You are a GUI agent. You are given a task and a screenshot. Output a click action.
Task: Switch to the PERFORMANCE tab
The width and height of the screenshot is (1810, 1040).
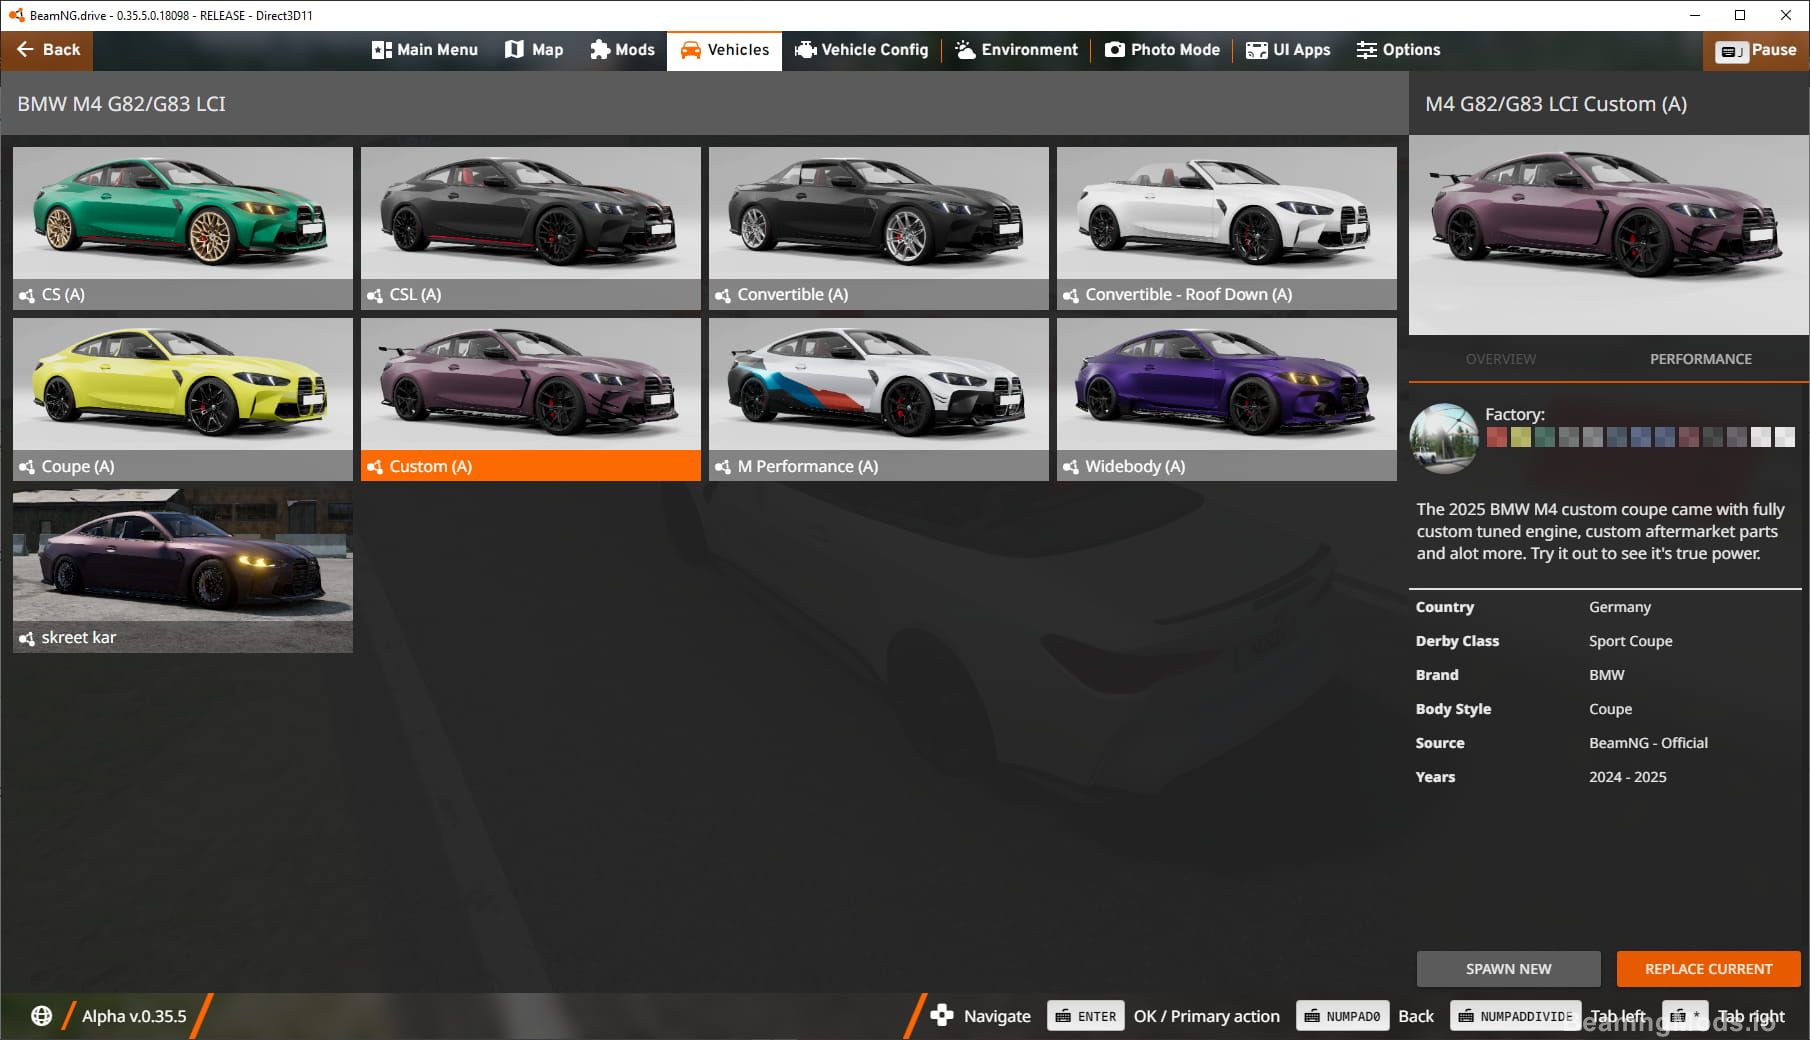tap(1701, 359)
